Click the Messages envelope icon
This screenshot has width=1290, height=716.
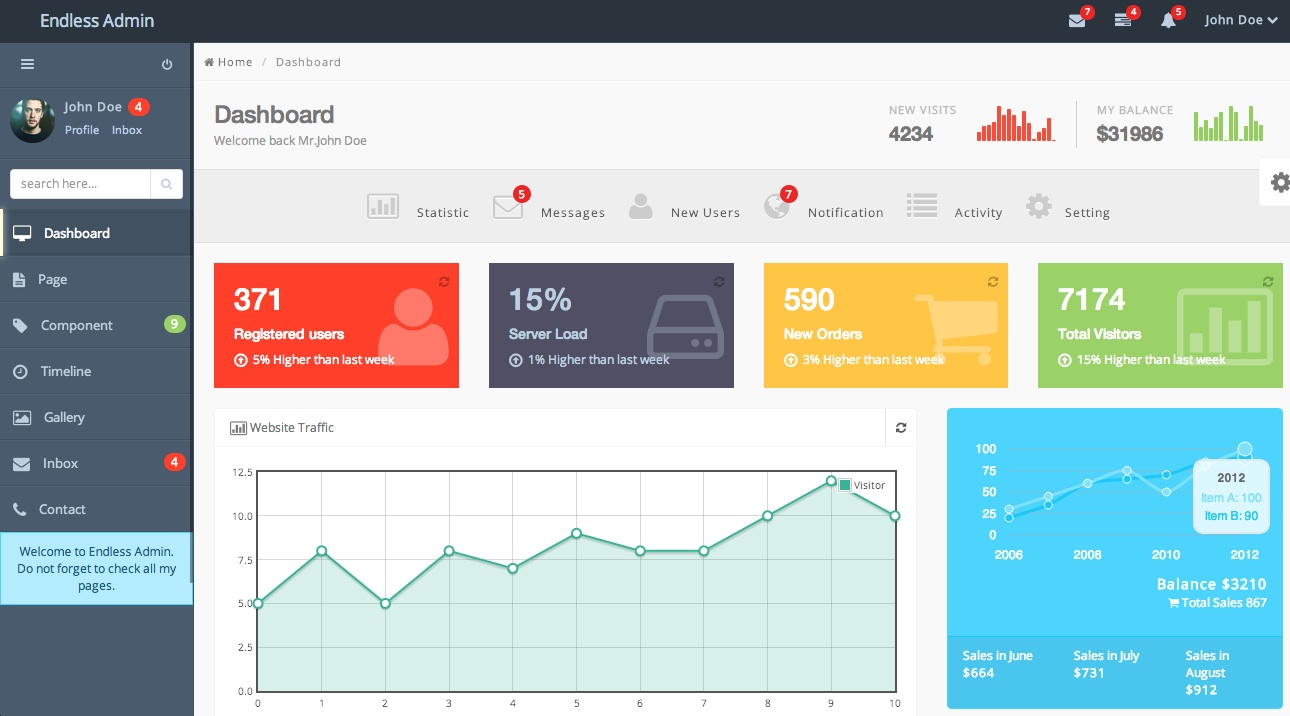click(x=508, y=208)
